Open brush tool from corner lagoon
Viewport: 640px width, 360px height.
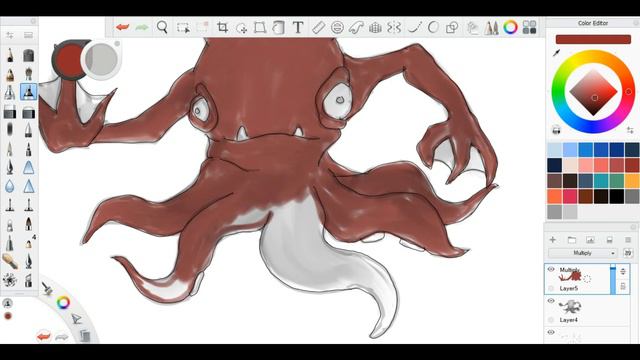pos(47,289)
